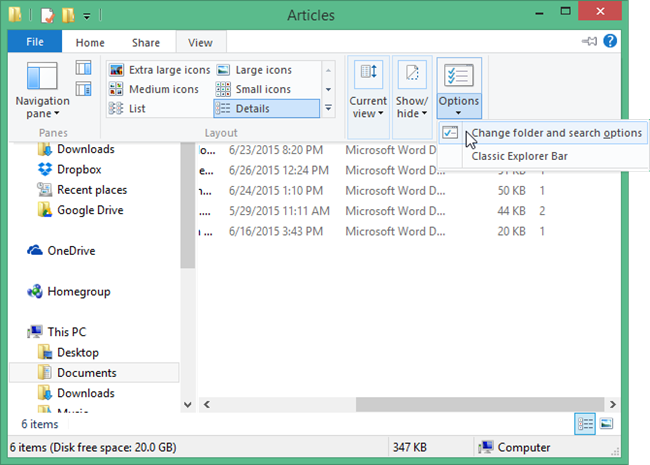Open Help with the question mark icon

click(x=610, y=41)
